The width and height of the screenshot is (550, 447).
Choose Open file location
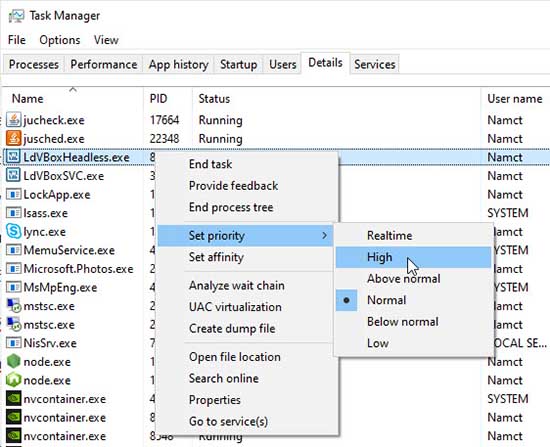(x=235, y=357)
